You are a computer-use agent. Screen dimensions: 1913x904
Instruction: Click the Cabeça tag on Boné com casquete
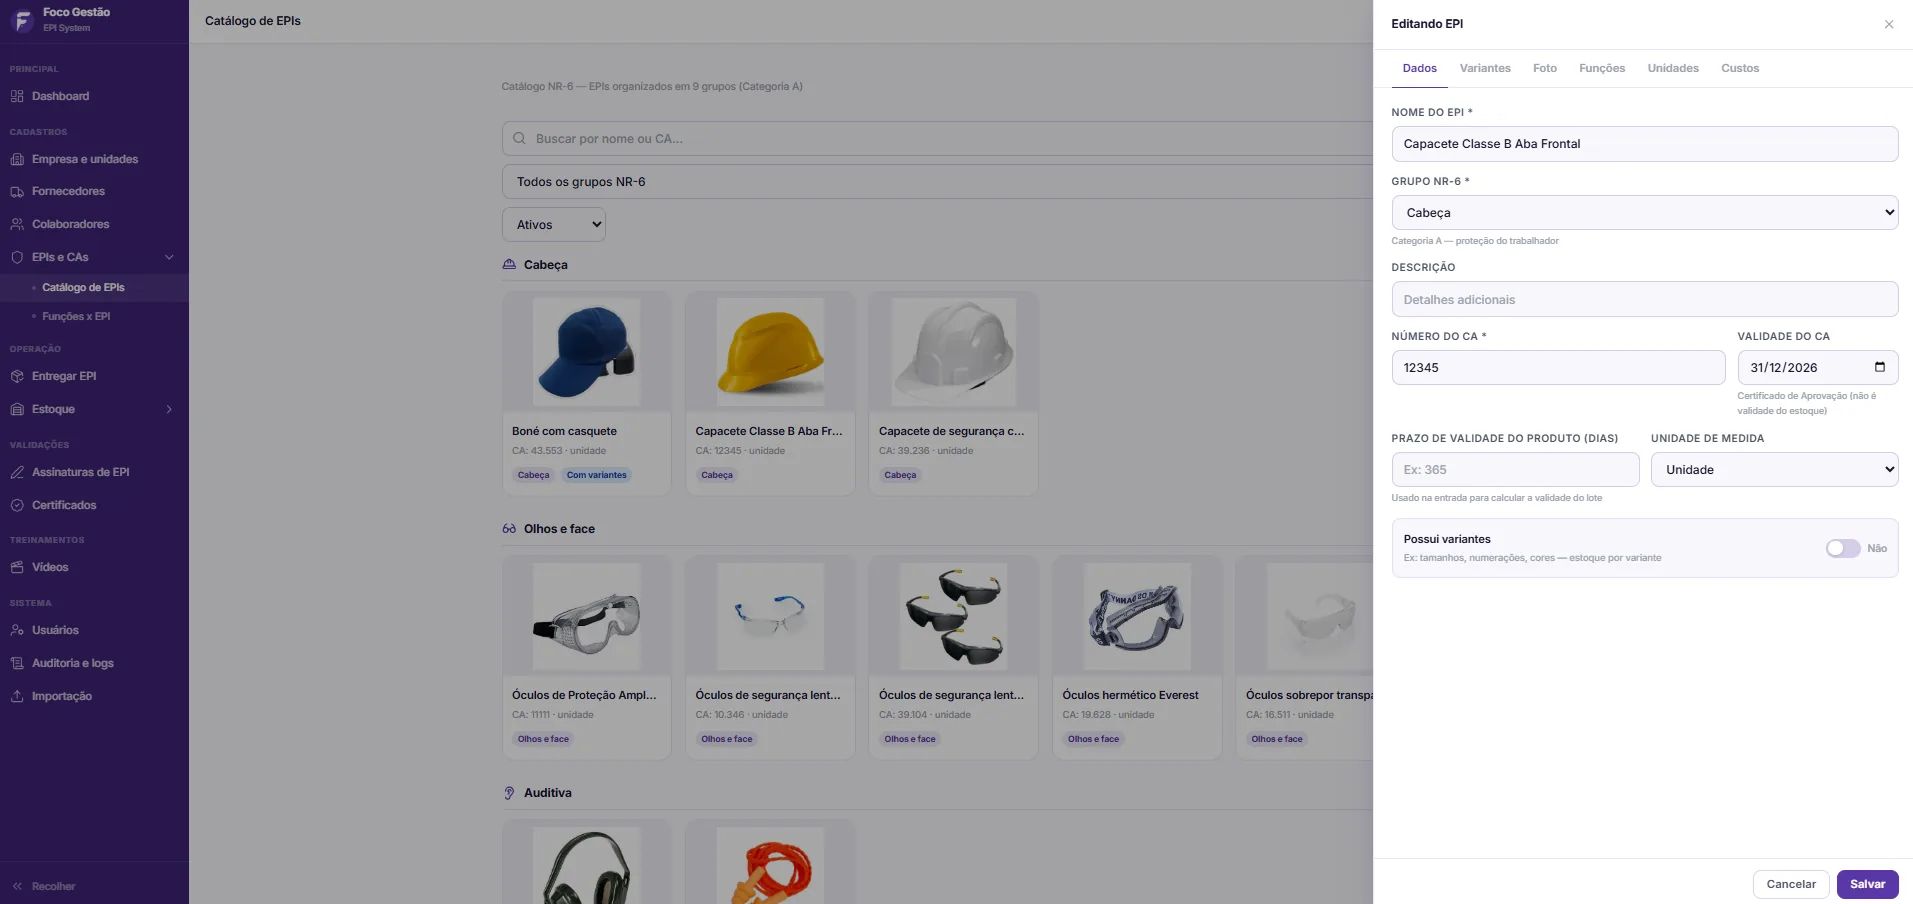(533, 475)
